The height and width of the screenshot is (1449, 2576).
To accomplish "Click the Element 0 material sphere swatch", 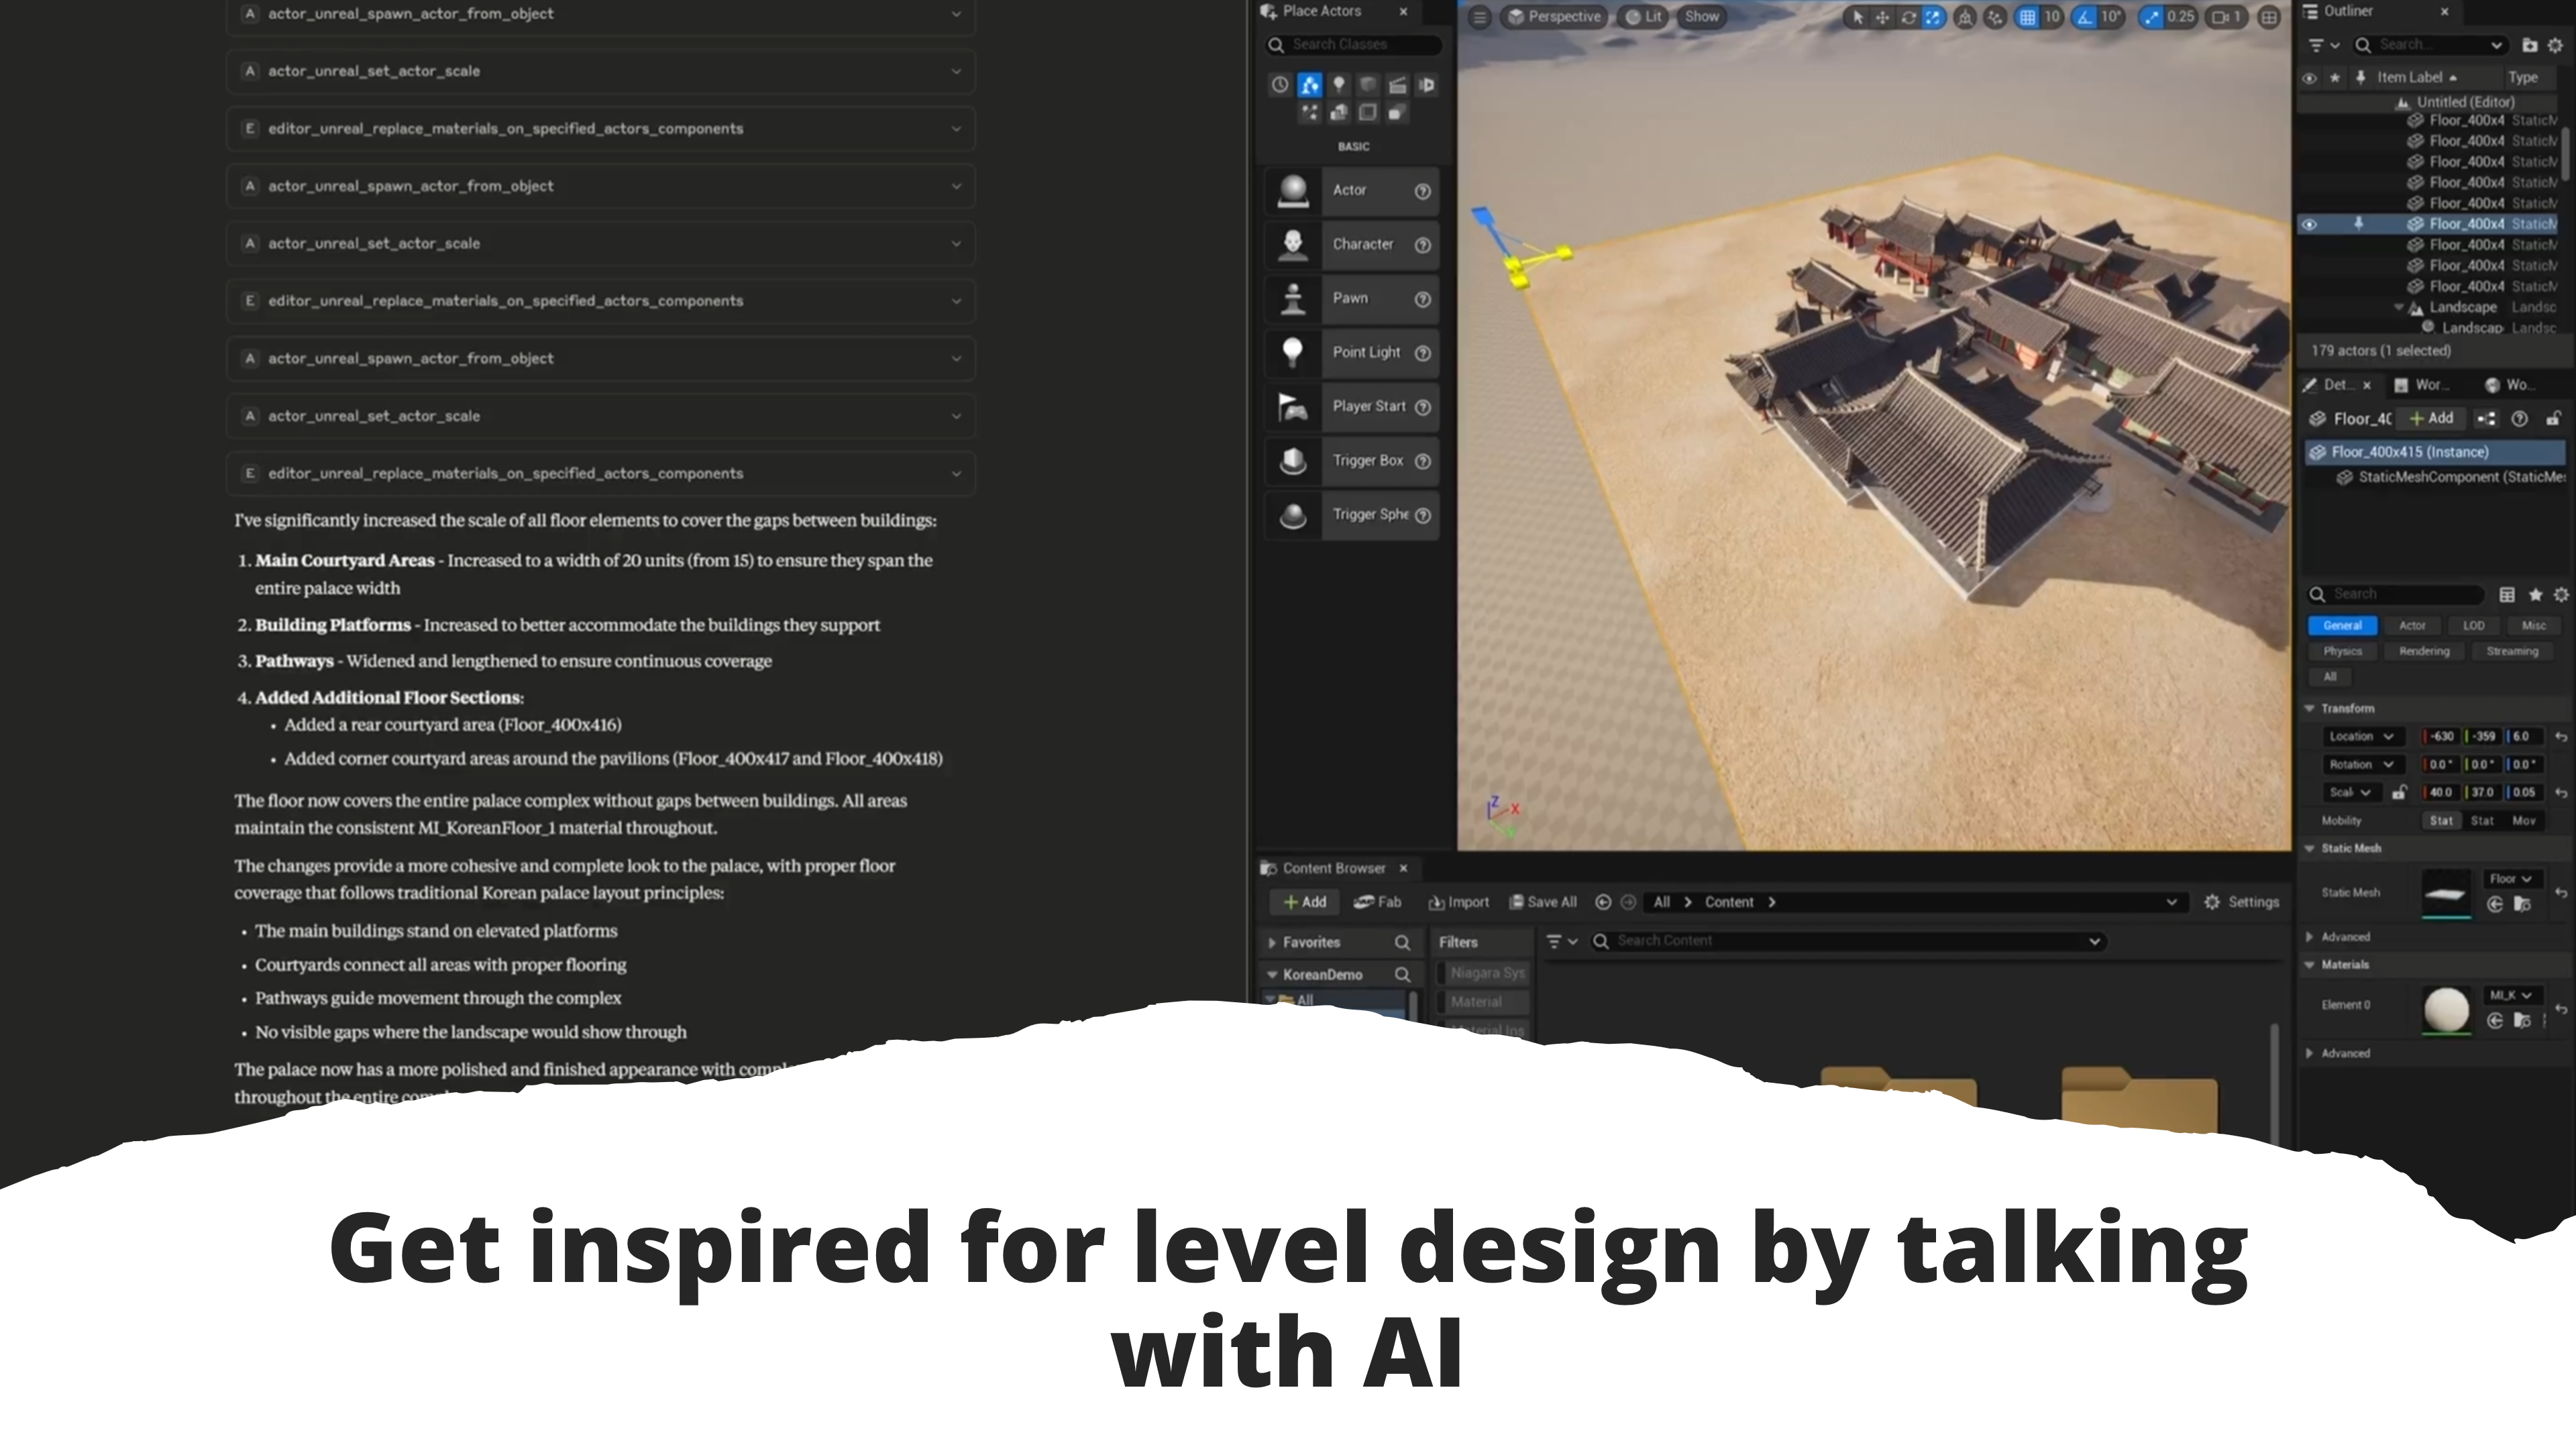I will tap(2446, 1008).
